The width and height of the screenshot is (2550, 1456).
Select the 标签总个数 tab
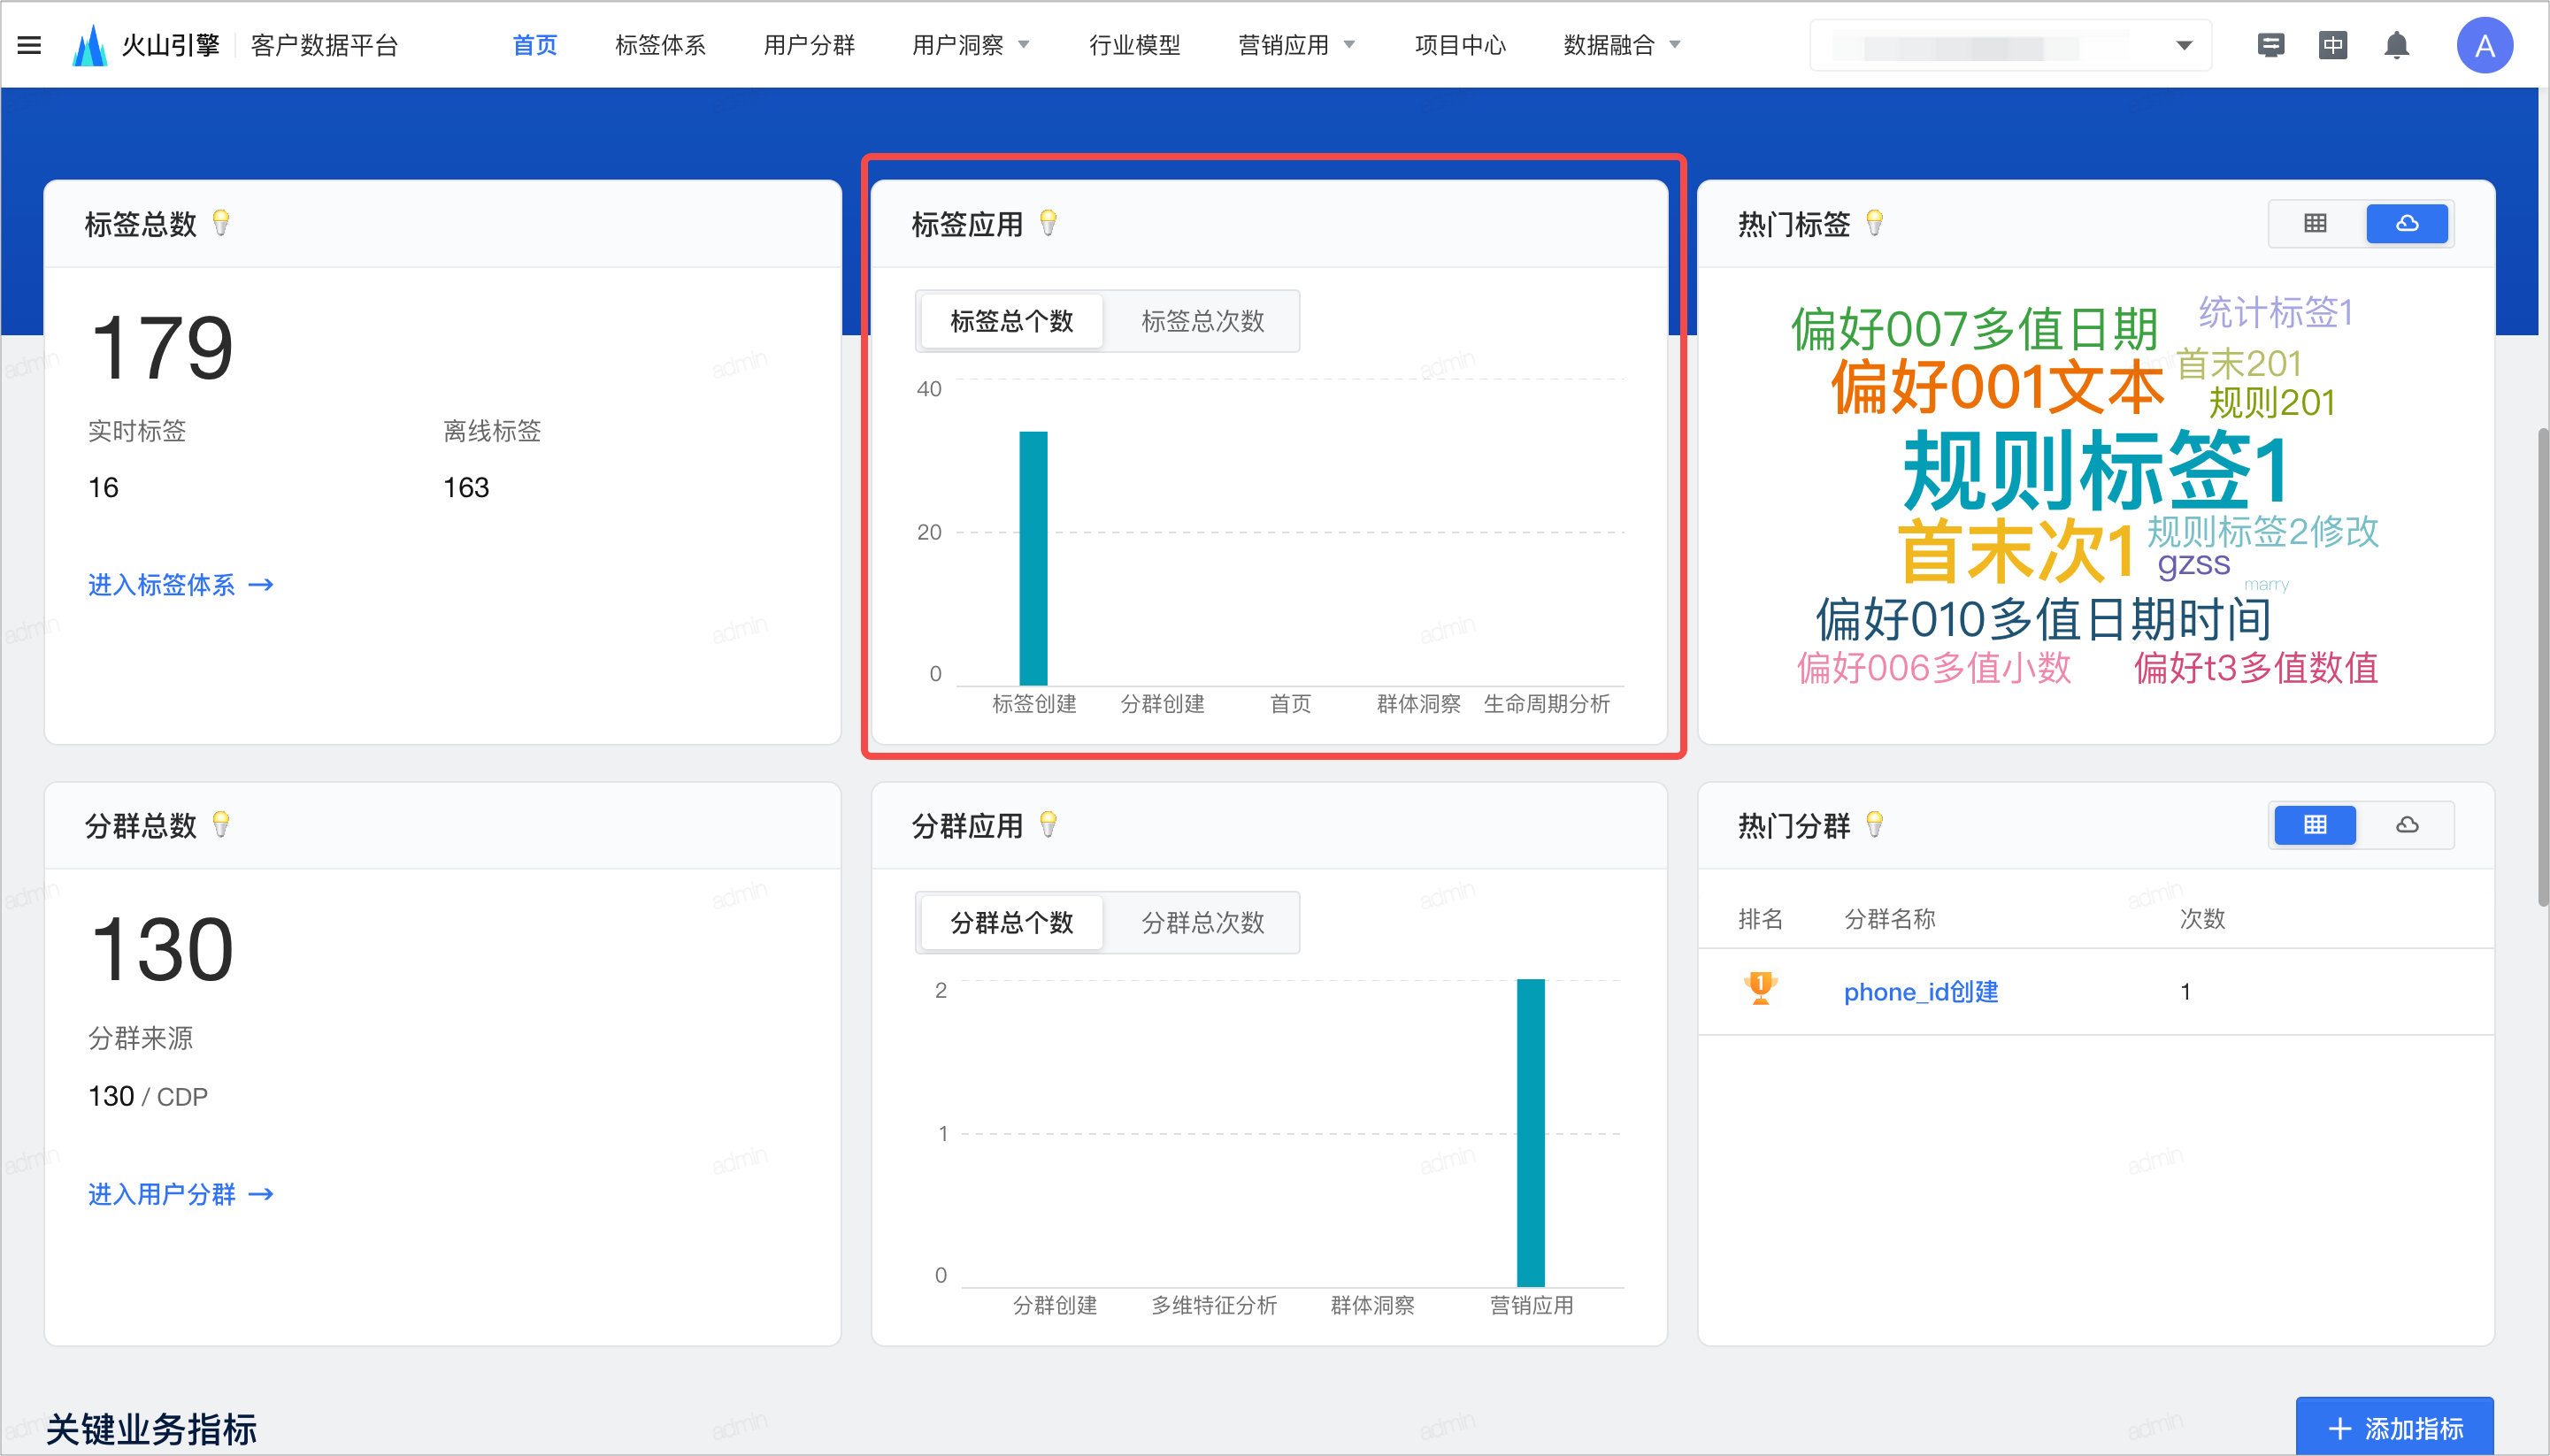pos(1011,321)
